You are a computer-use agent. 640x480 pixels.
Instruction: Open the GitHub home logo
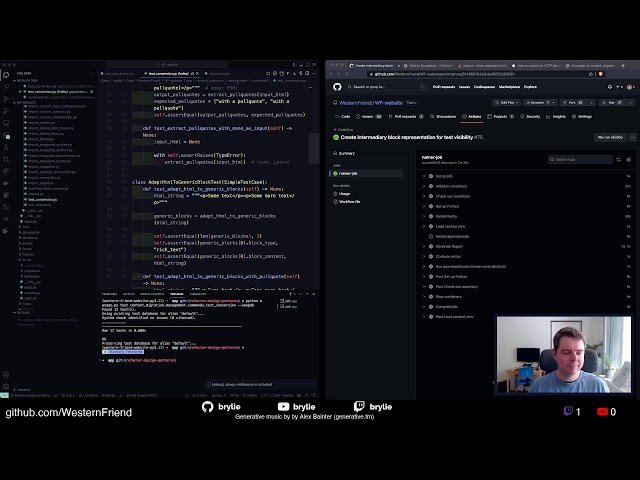(337, 87)
